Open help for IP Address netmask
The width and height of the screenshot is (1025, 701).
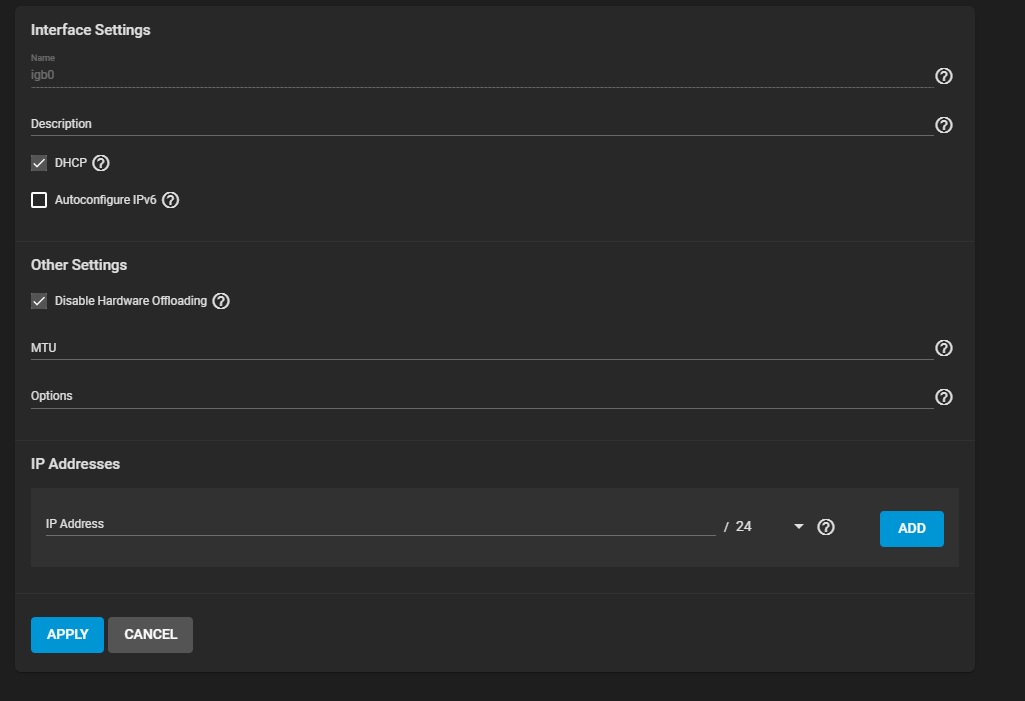(826, 527)
